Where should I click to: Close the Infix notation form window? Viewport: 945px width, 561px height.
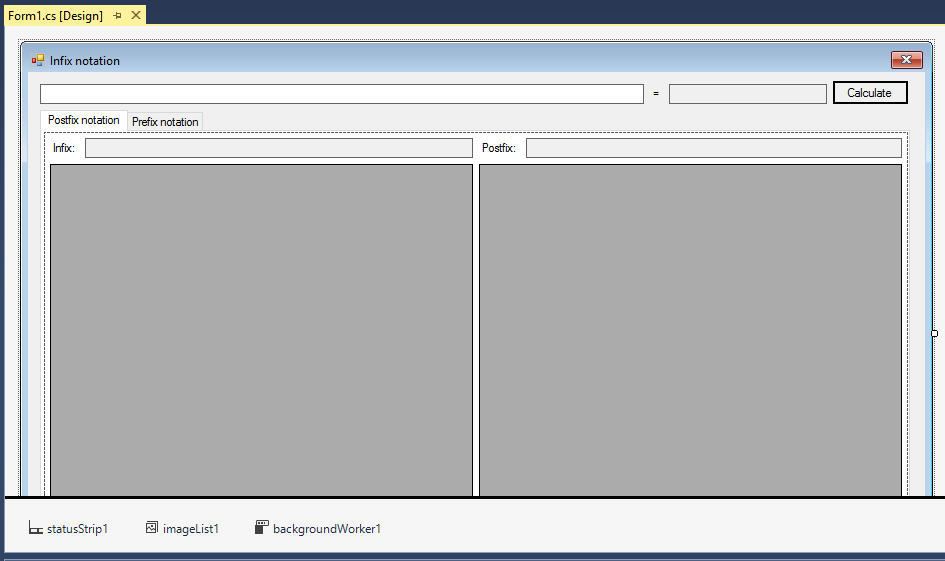906,60
